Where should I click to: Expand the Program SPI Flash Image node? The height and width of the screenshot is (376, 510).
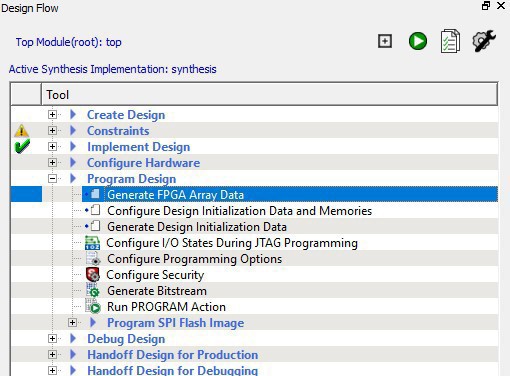pyautogui.click(x=72, y=323)
